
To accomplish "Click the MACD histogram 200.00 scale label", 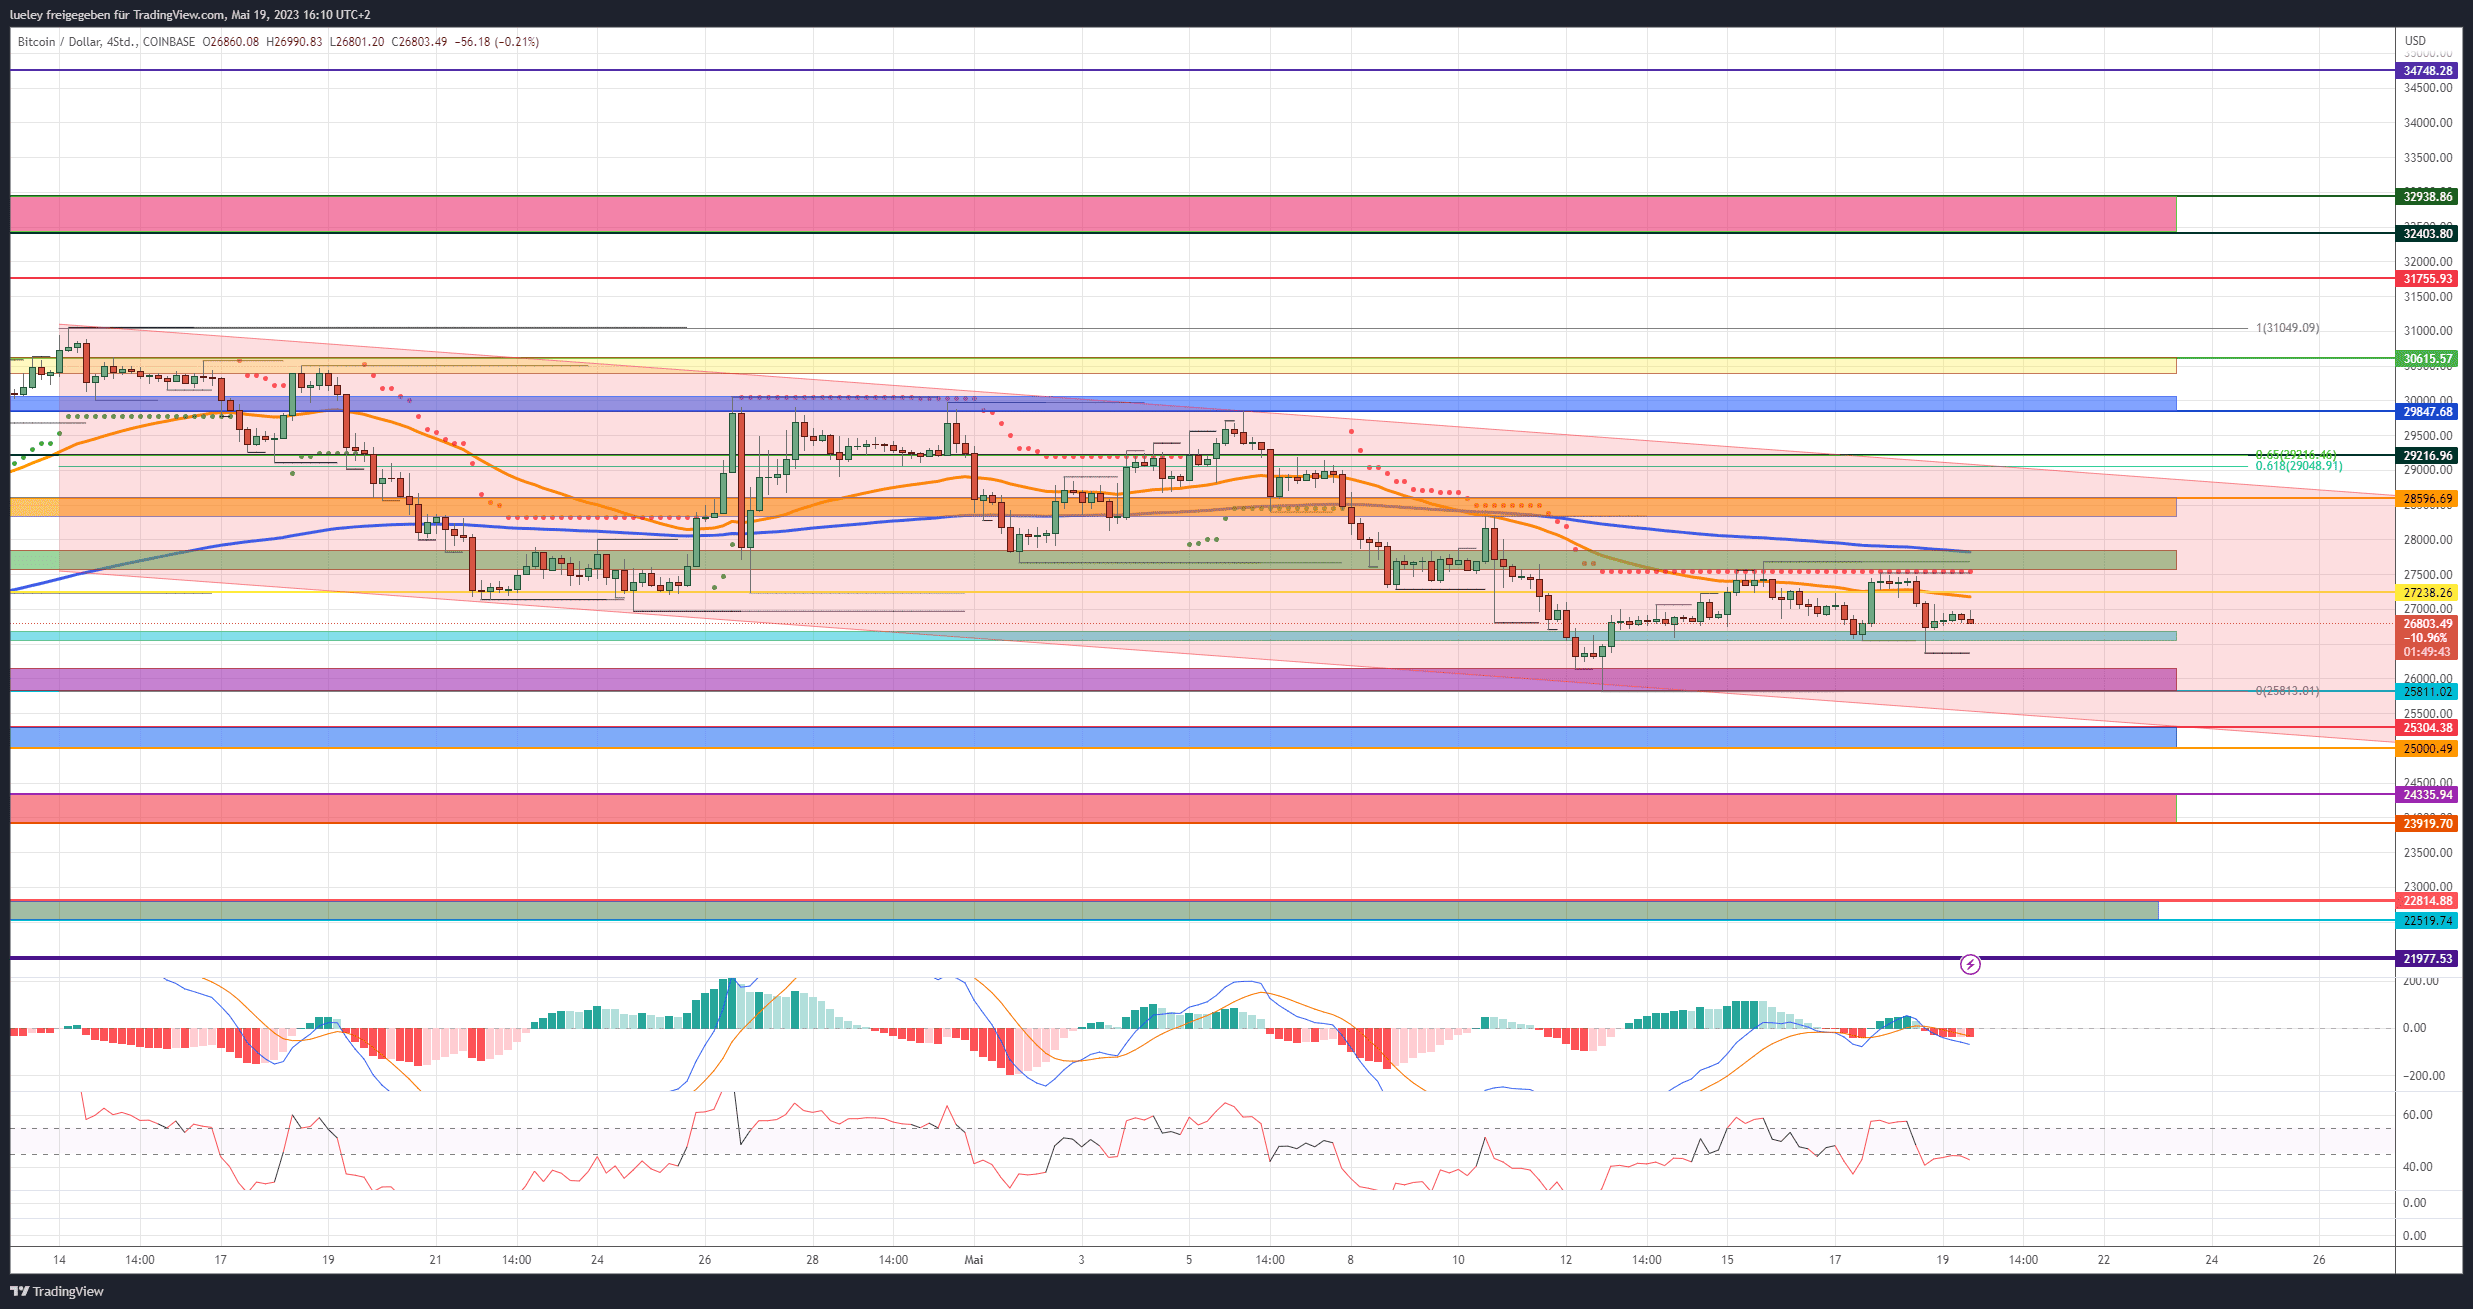I will pyautogui.click(x=2422, y=981).
